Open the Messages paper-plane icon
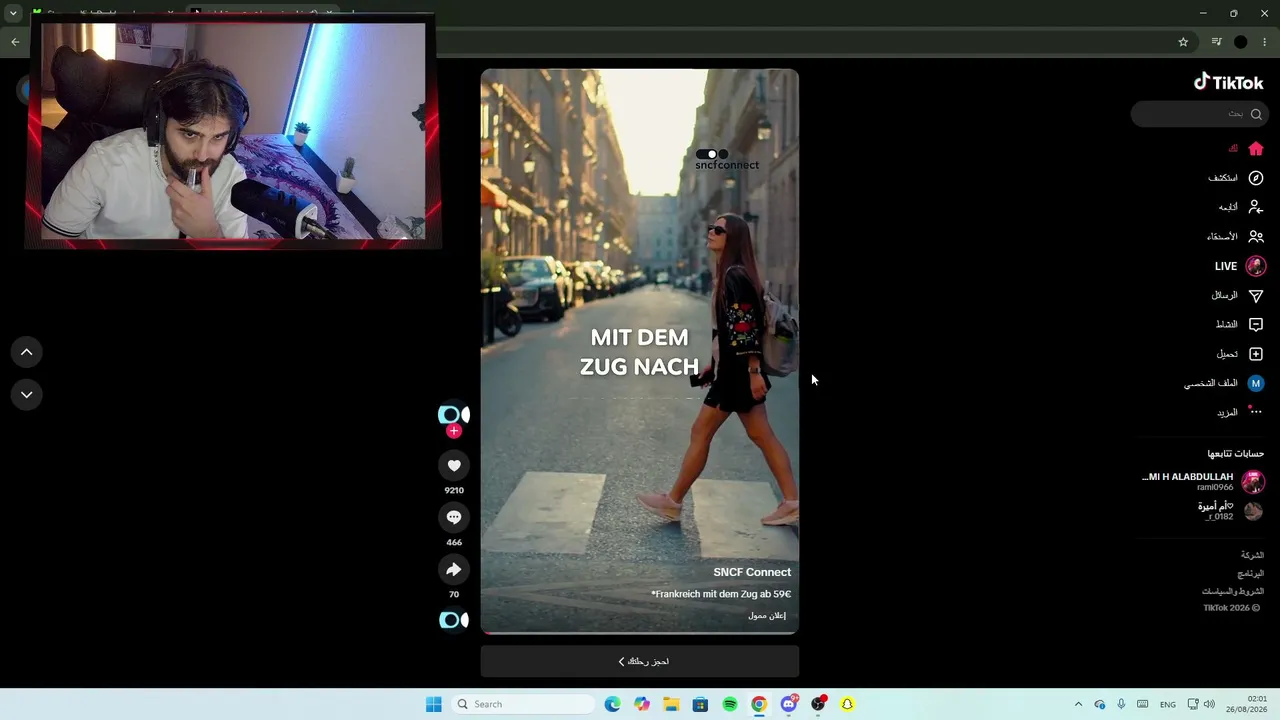Screen dimensions: 1280x720 tap(1256, 296)
